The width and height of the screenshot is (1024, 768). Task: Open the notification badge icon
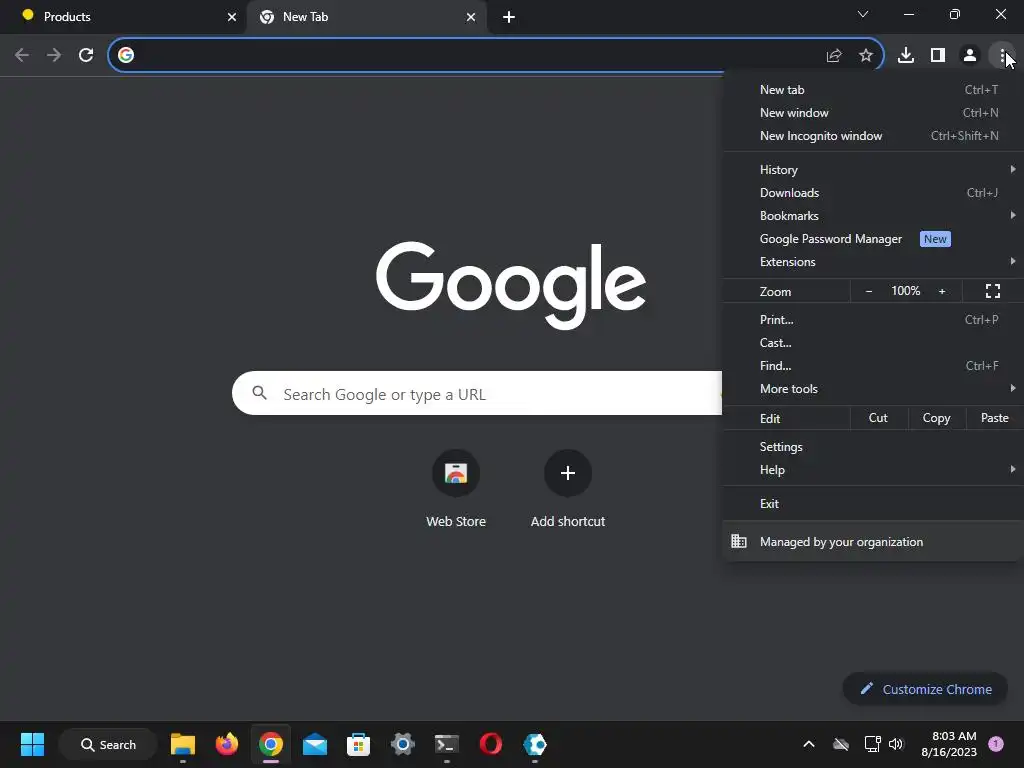point(996,744)
